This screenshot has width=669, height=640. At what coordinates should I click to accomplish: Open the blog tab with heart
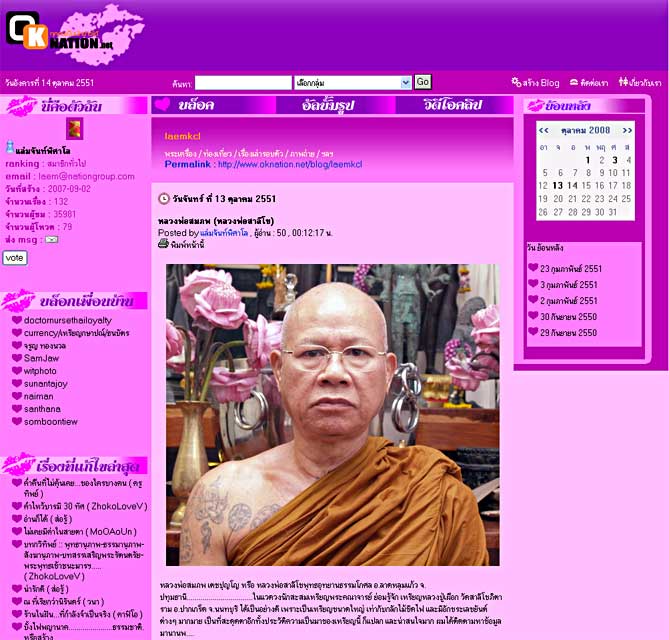click(213, 105)
